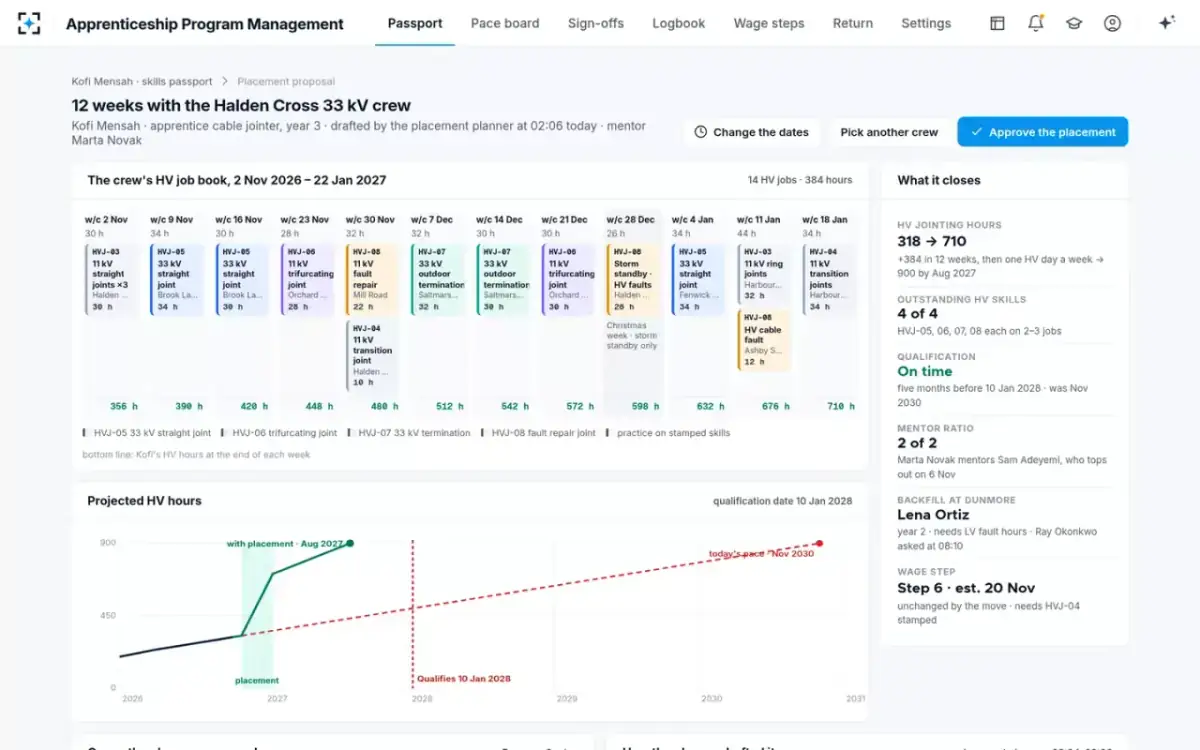Click the 'Qualifies 10 Jan 2028' marker label
1200x750 pixels.
[x=463, y=679]
